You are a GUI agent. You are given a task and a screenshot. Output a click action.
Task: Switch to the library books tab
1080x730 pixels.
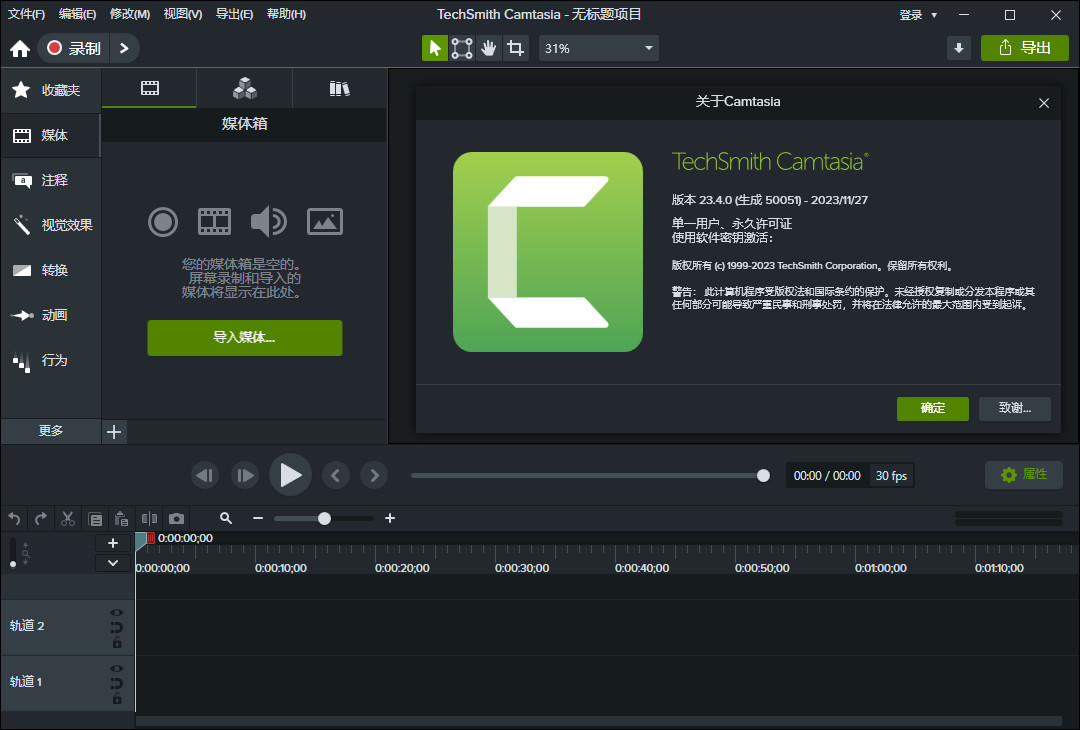pyautogui.click(x=340, y=88)
